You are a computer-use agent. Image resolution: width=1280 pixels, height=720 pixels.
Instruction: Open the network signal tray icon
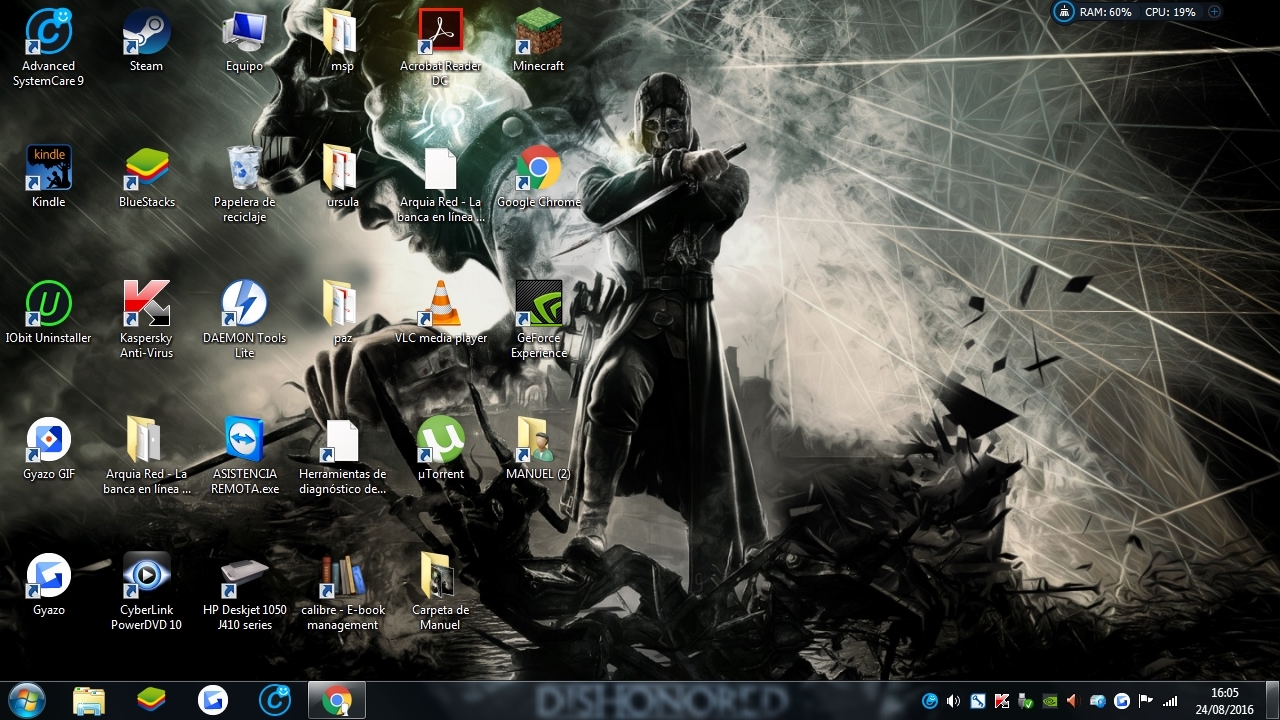point(1170,701)
